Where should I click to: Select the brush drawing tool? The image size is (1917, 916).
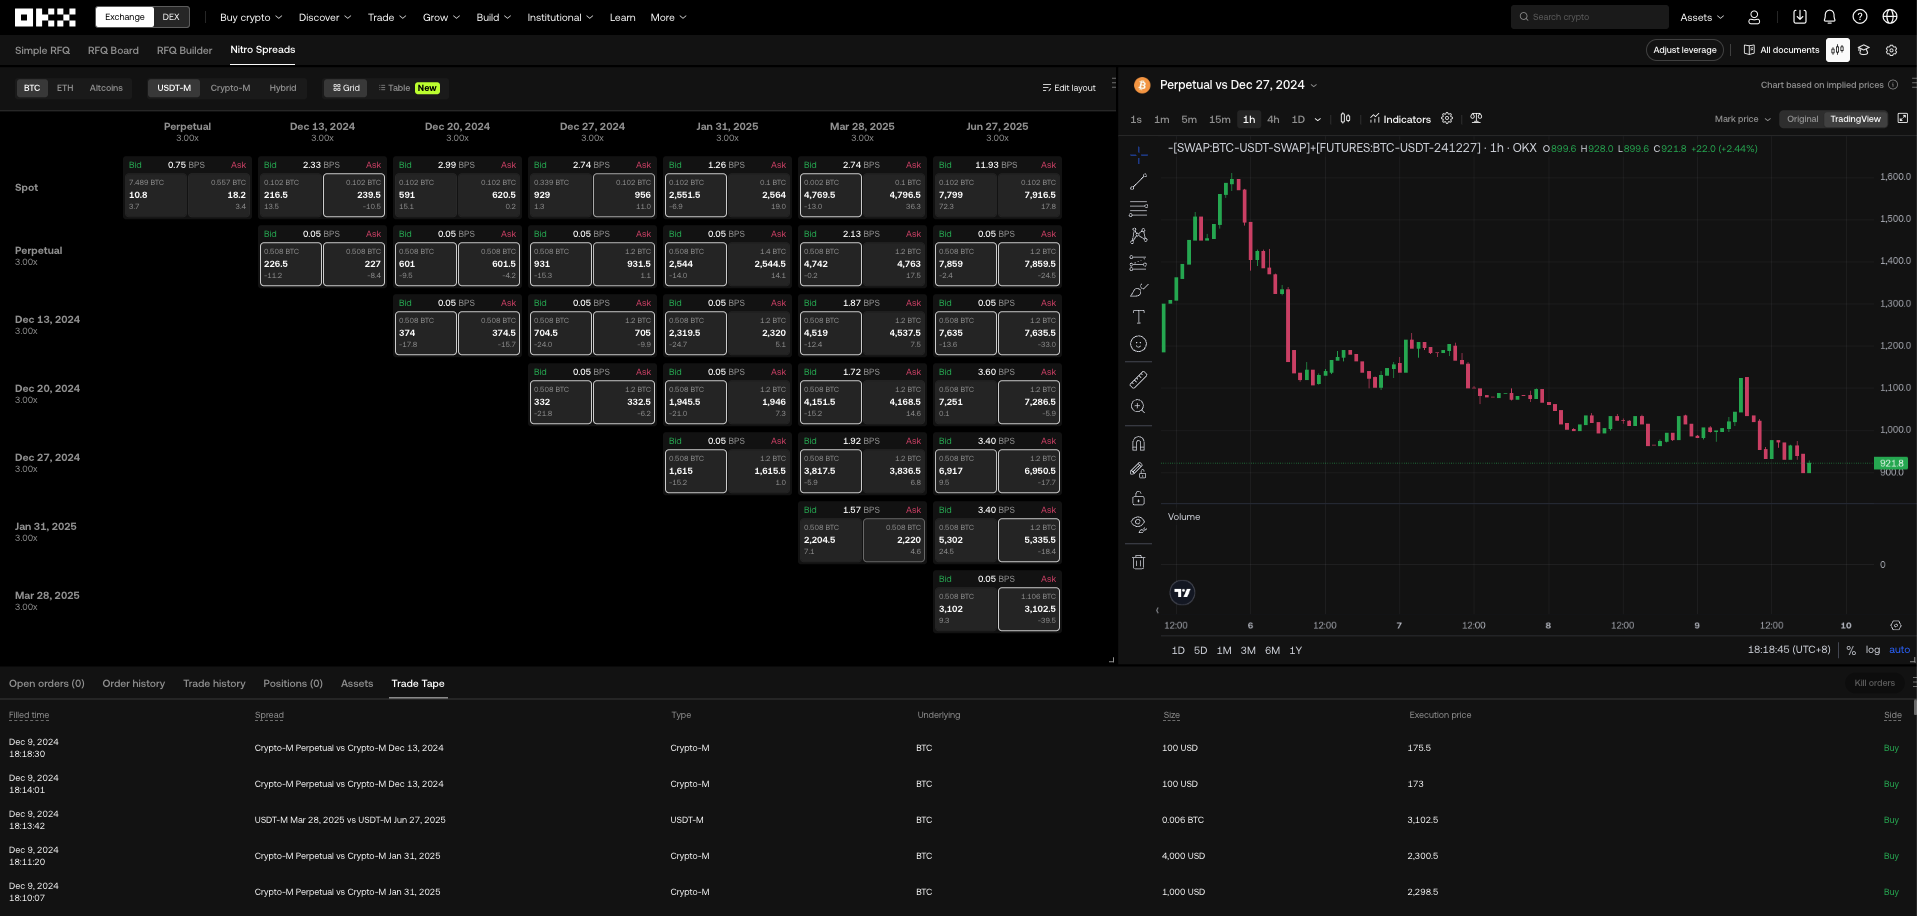pos(1138,290)
